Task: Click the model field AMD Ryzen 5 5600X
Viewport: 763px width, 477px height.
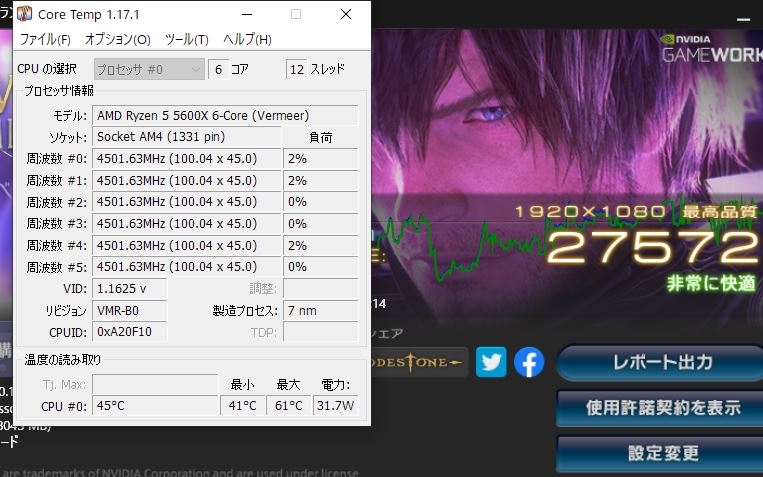Action: [x=225, y=115]
